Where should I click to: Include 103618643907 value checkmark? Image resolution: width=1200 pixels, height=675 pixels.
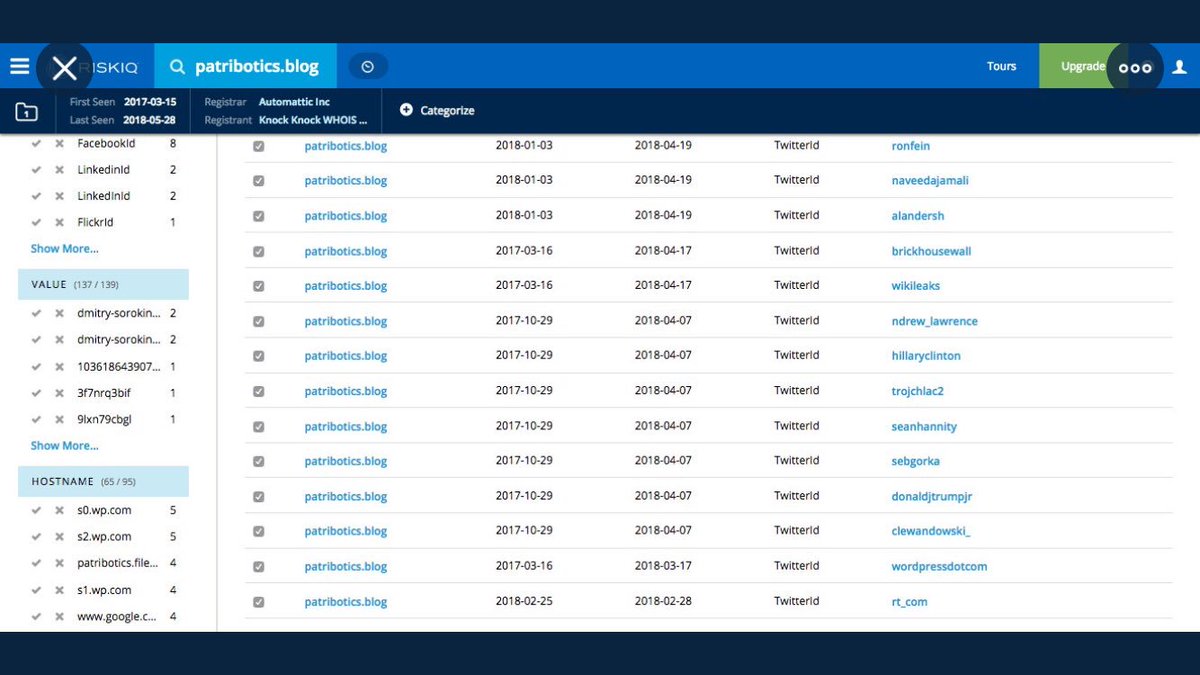[x=36, y=367]
